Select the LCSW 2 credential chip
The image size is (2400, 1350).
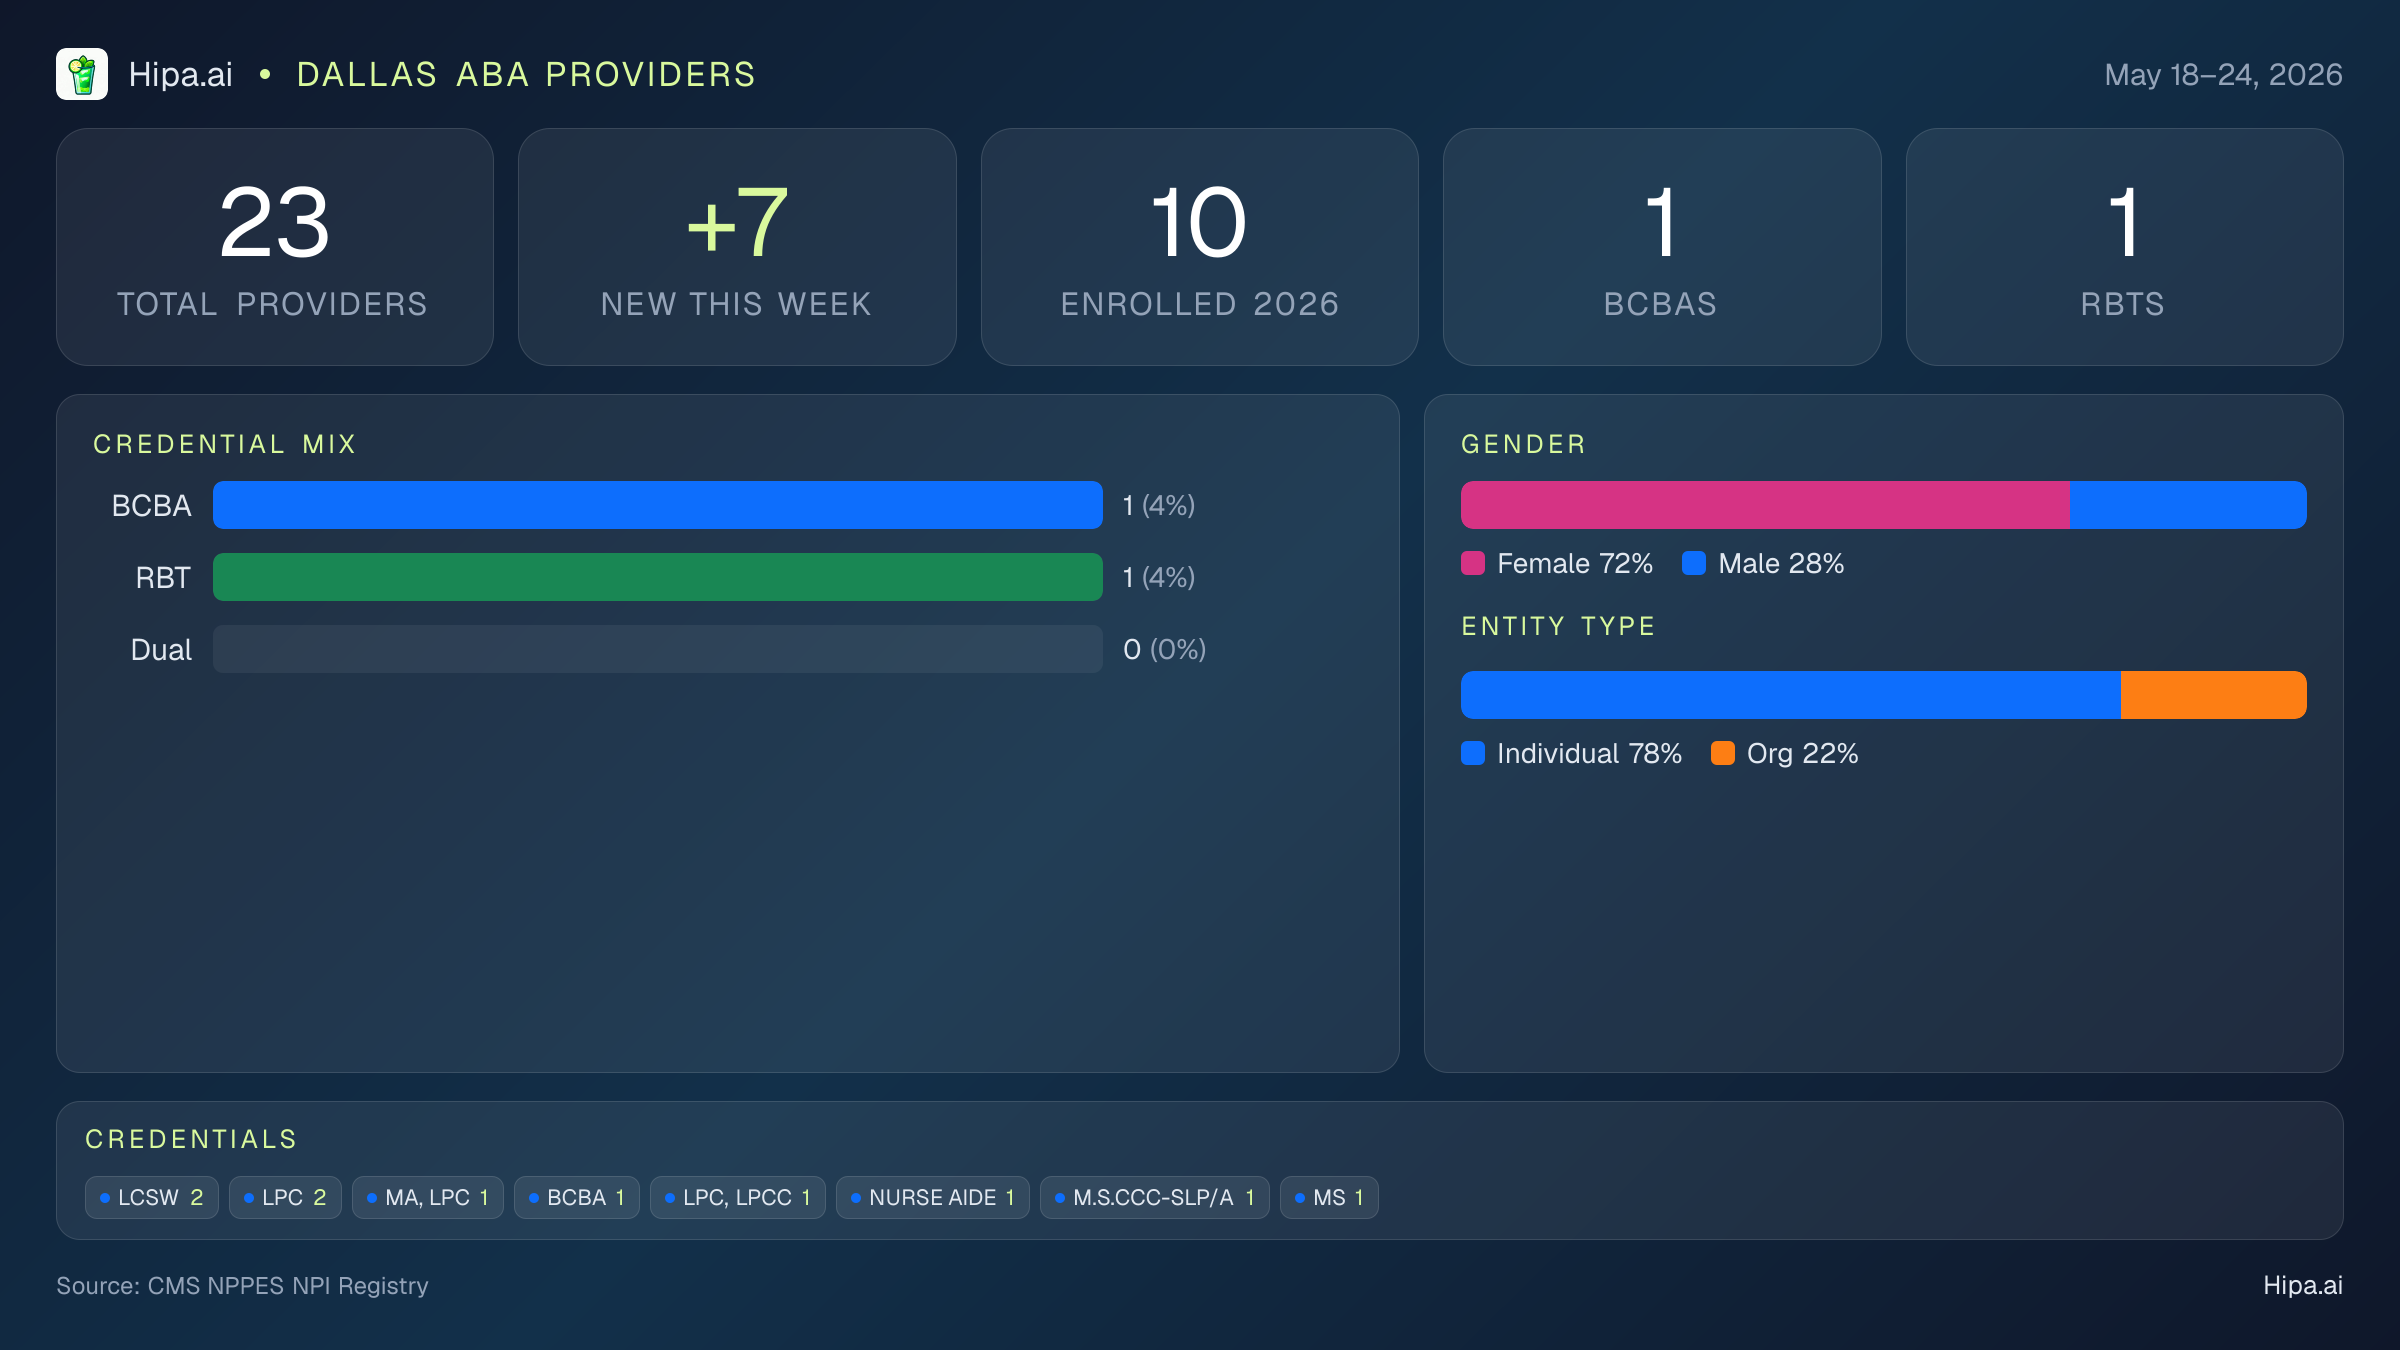click(x=152, y=1198)
